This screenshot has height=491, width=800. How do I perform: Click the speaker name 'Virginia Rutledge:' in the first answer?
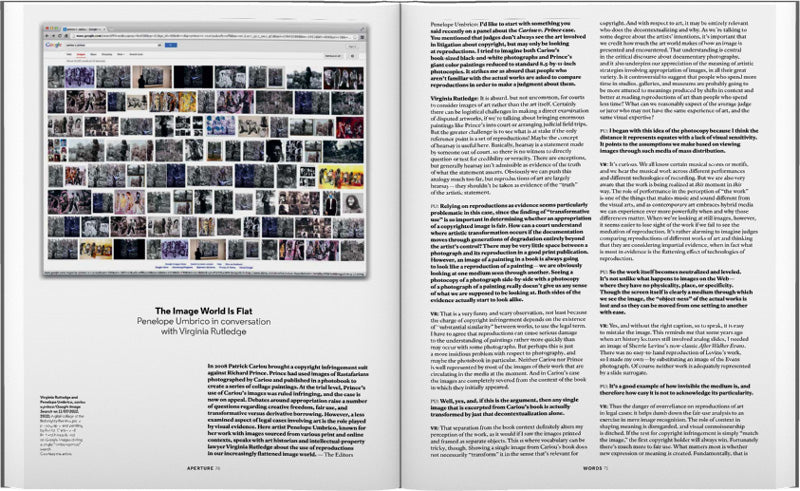click(455, 97)
